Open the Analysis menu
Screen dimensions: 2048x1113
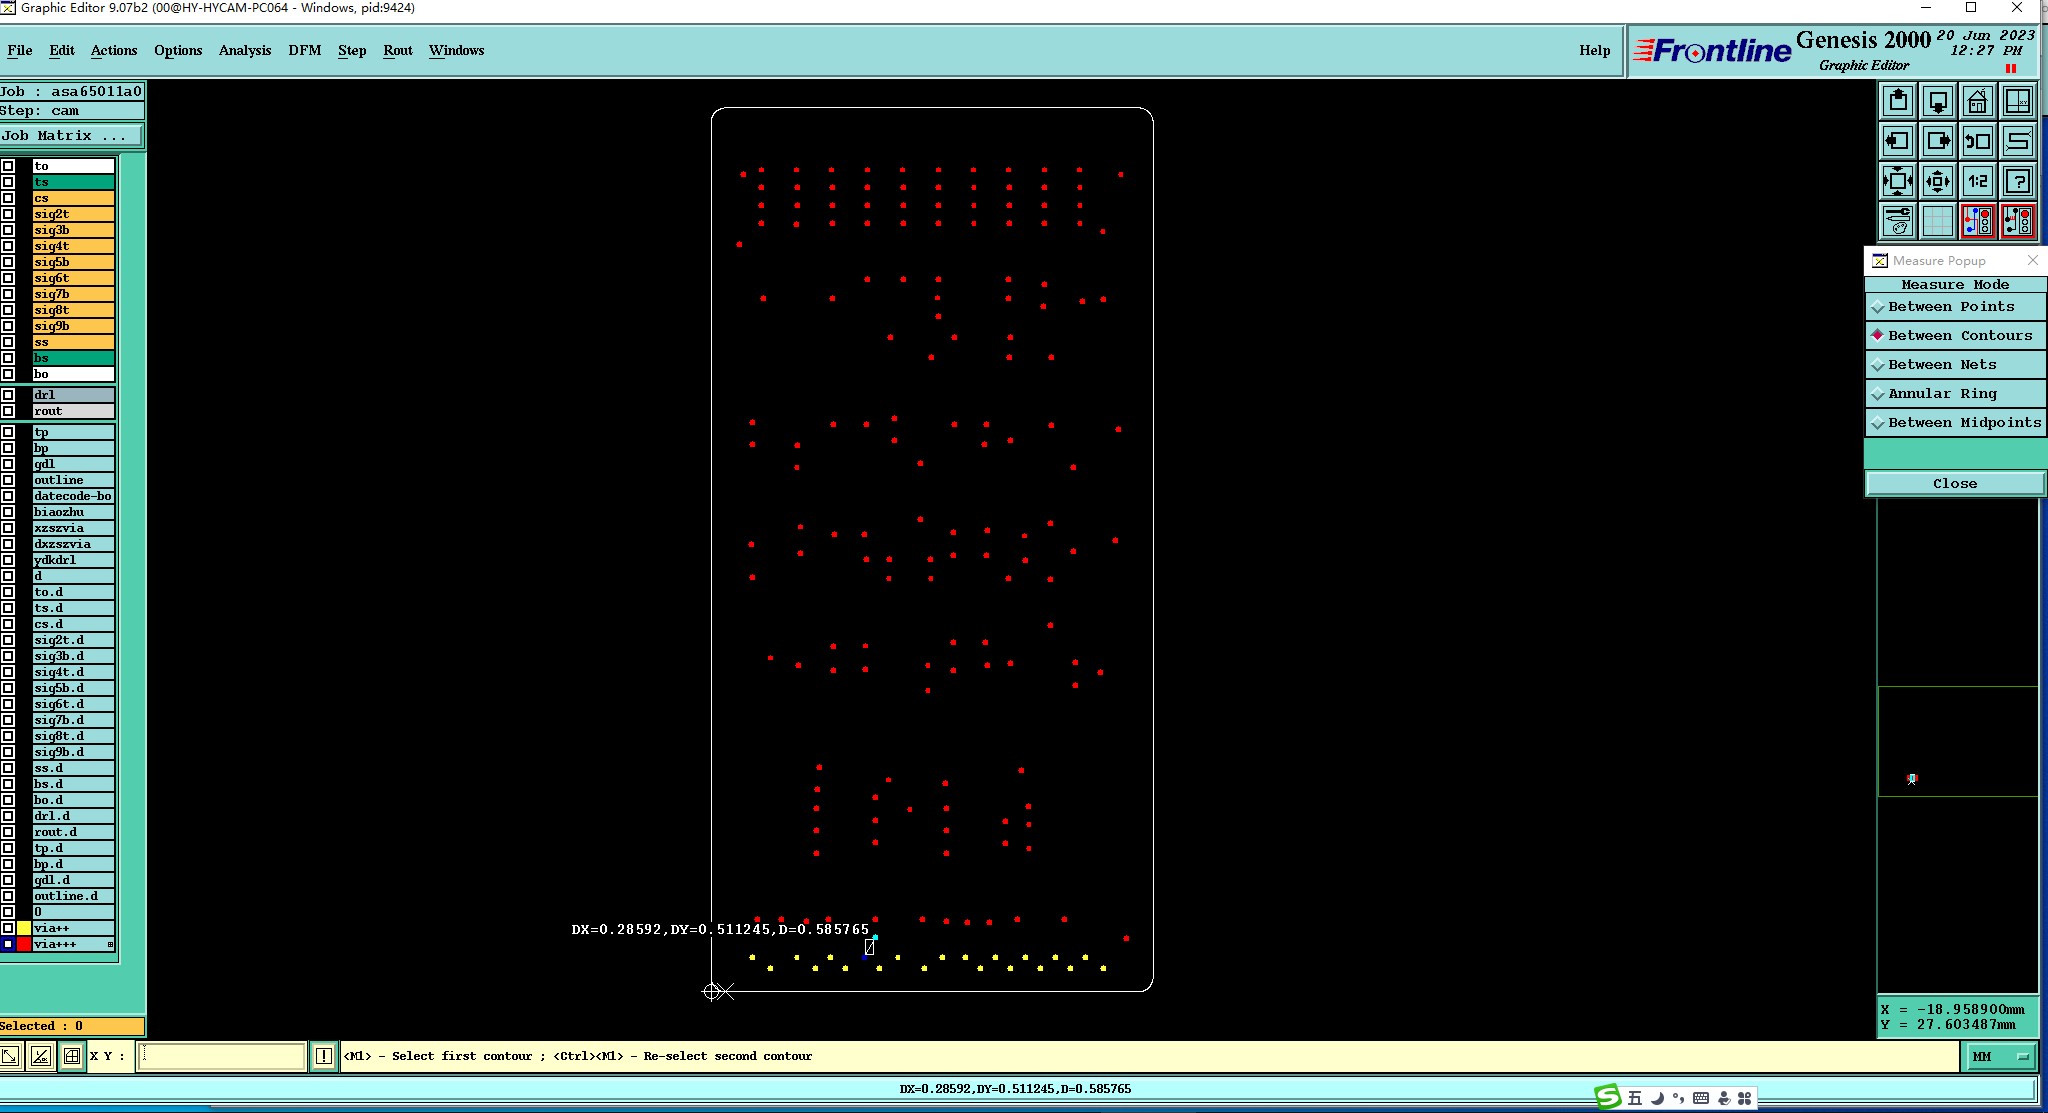[x=244, y=50]
